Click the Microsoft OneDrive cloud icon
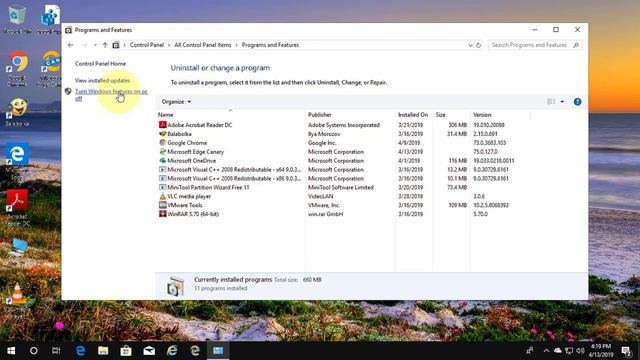640x360 pixels. tap(162, 161)
